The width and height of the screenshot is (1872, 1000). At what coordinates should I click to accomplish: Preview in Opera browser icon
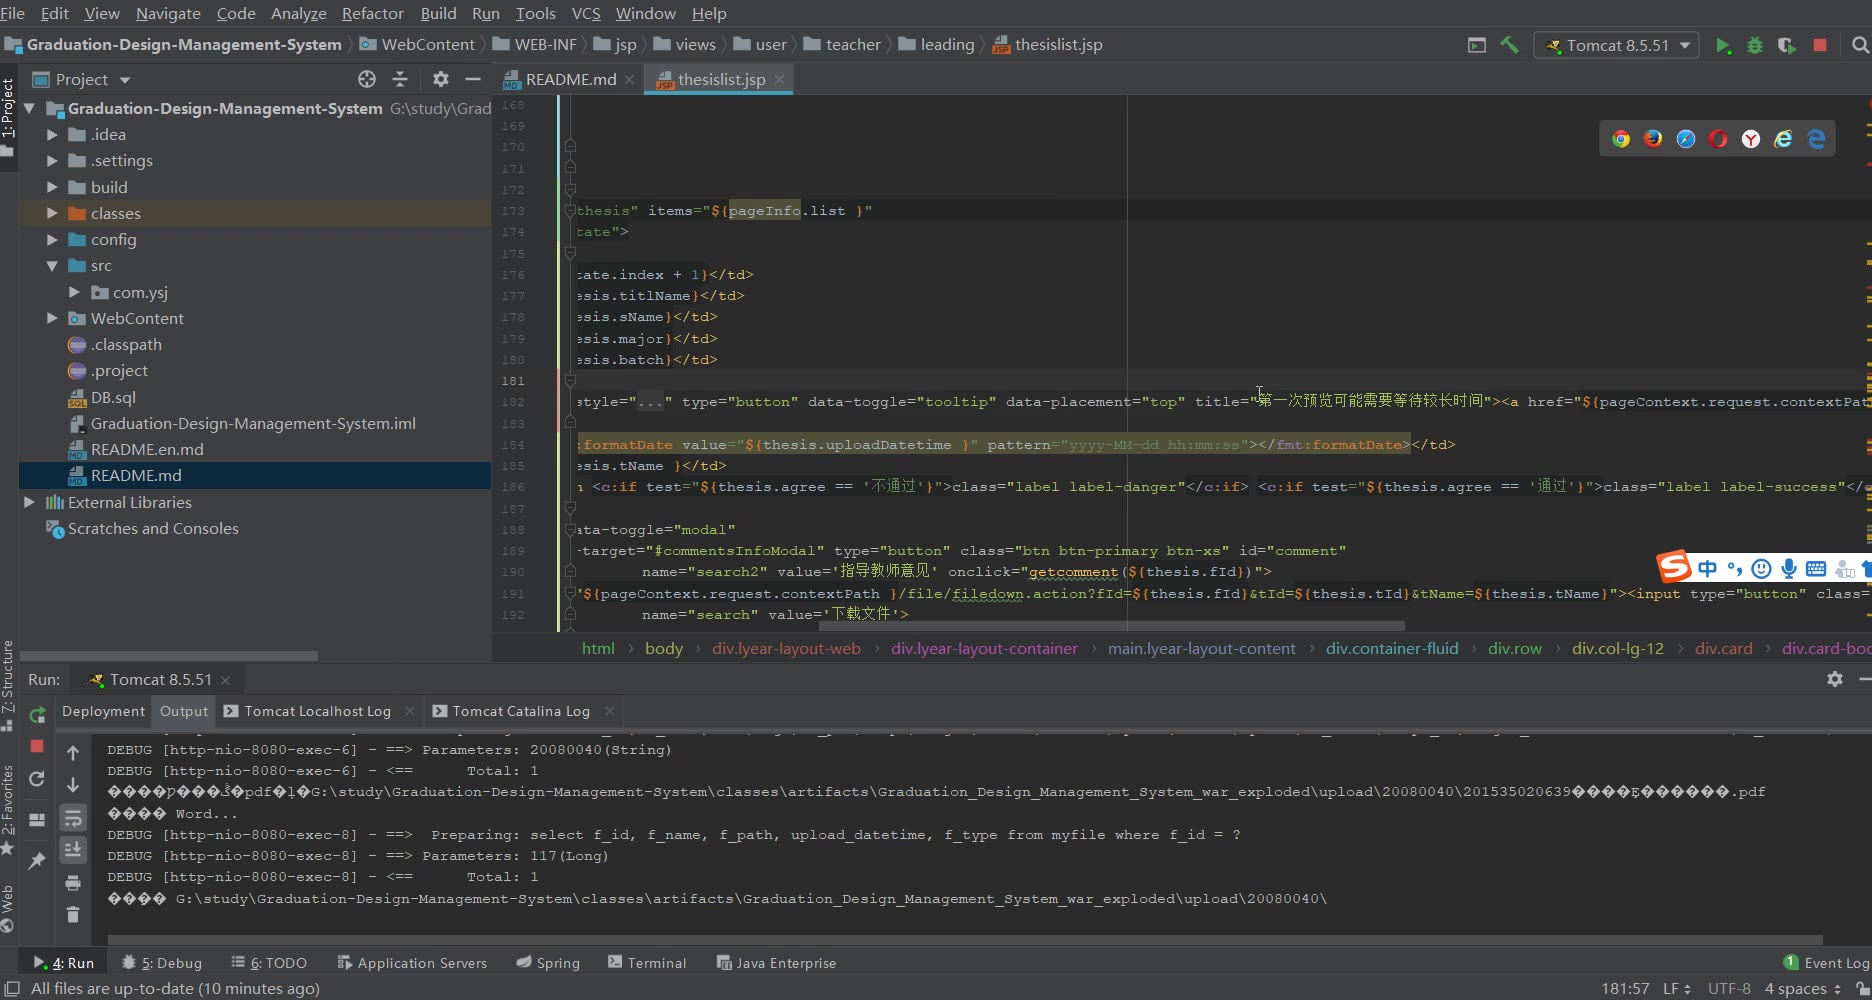point(1718,139)
